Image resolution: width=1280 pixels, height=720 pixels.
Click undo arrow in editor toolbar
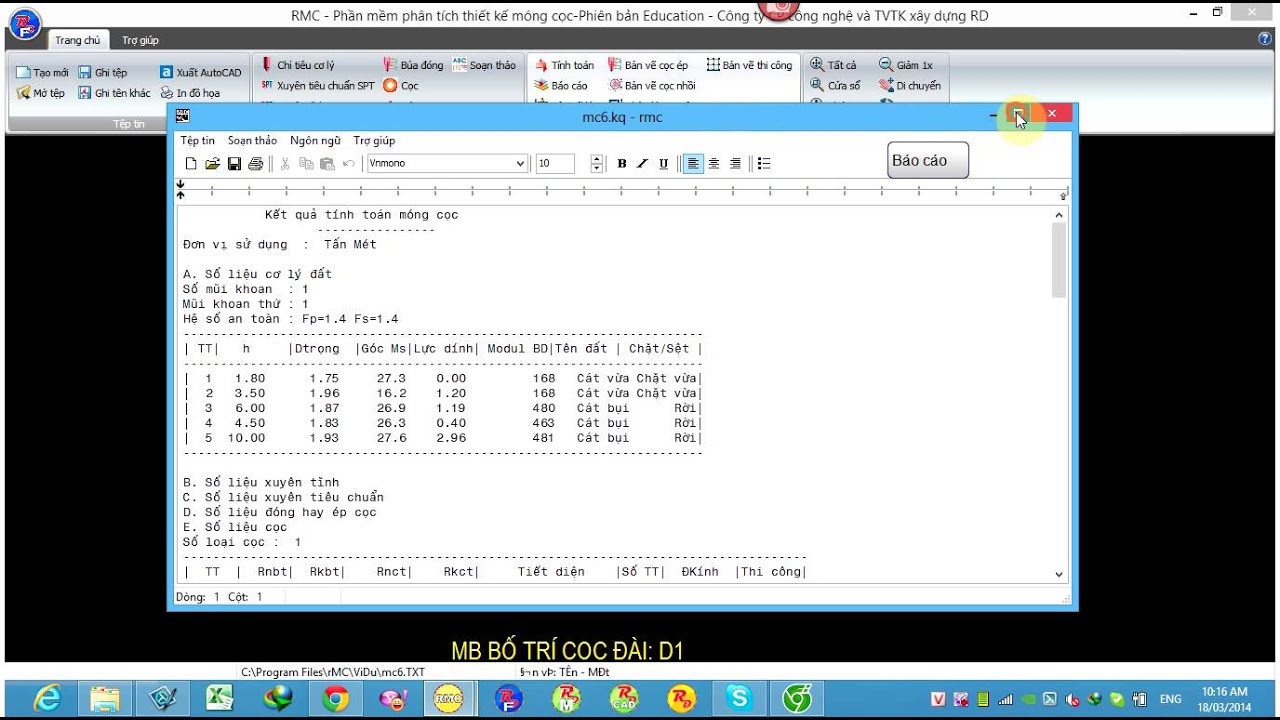(349, 164)
